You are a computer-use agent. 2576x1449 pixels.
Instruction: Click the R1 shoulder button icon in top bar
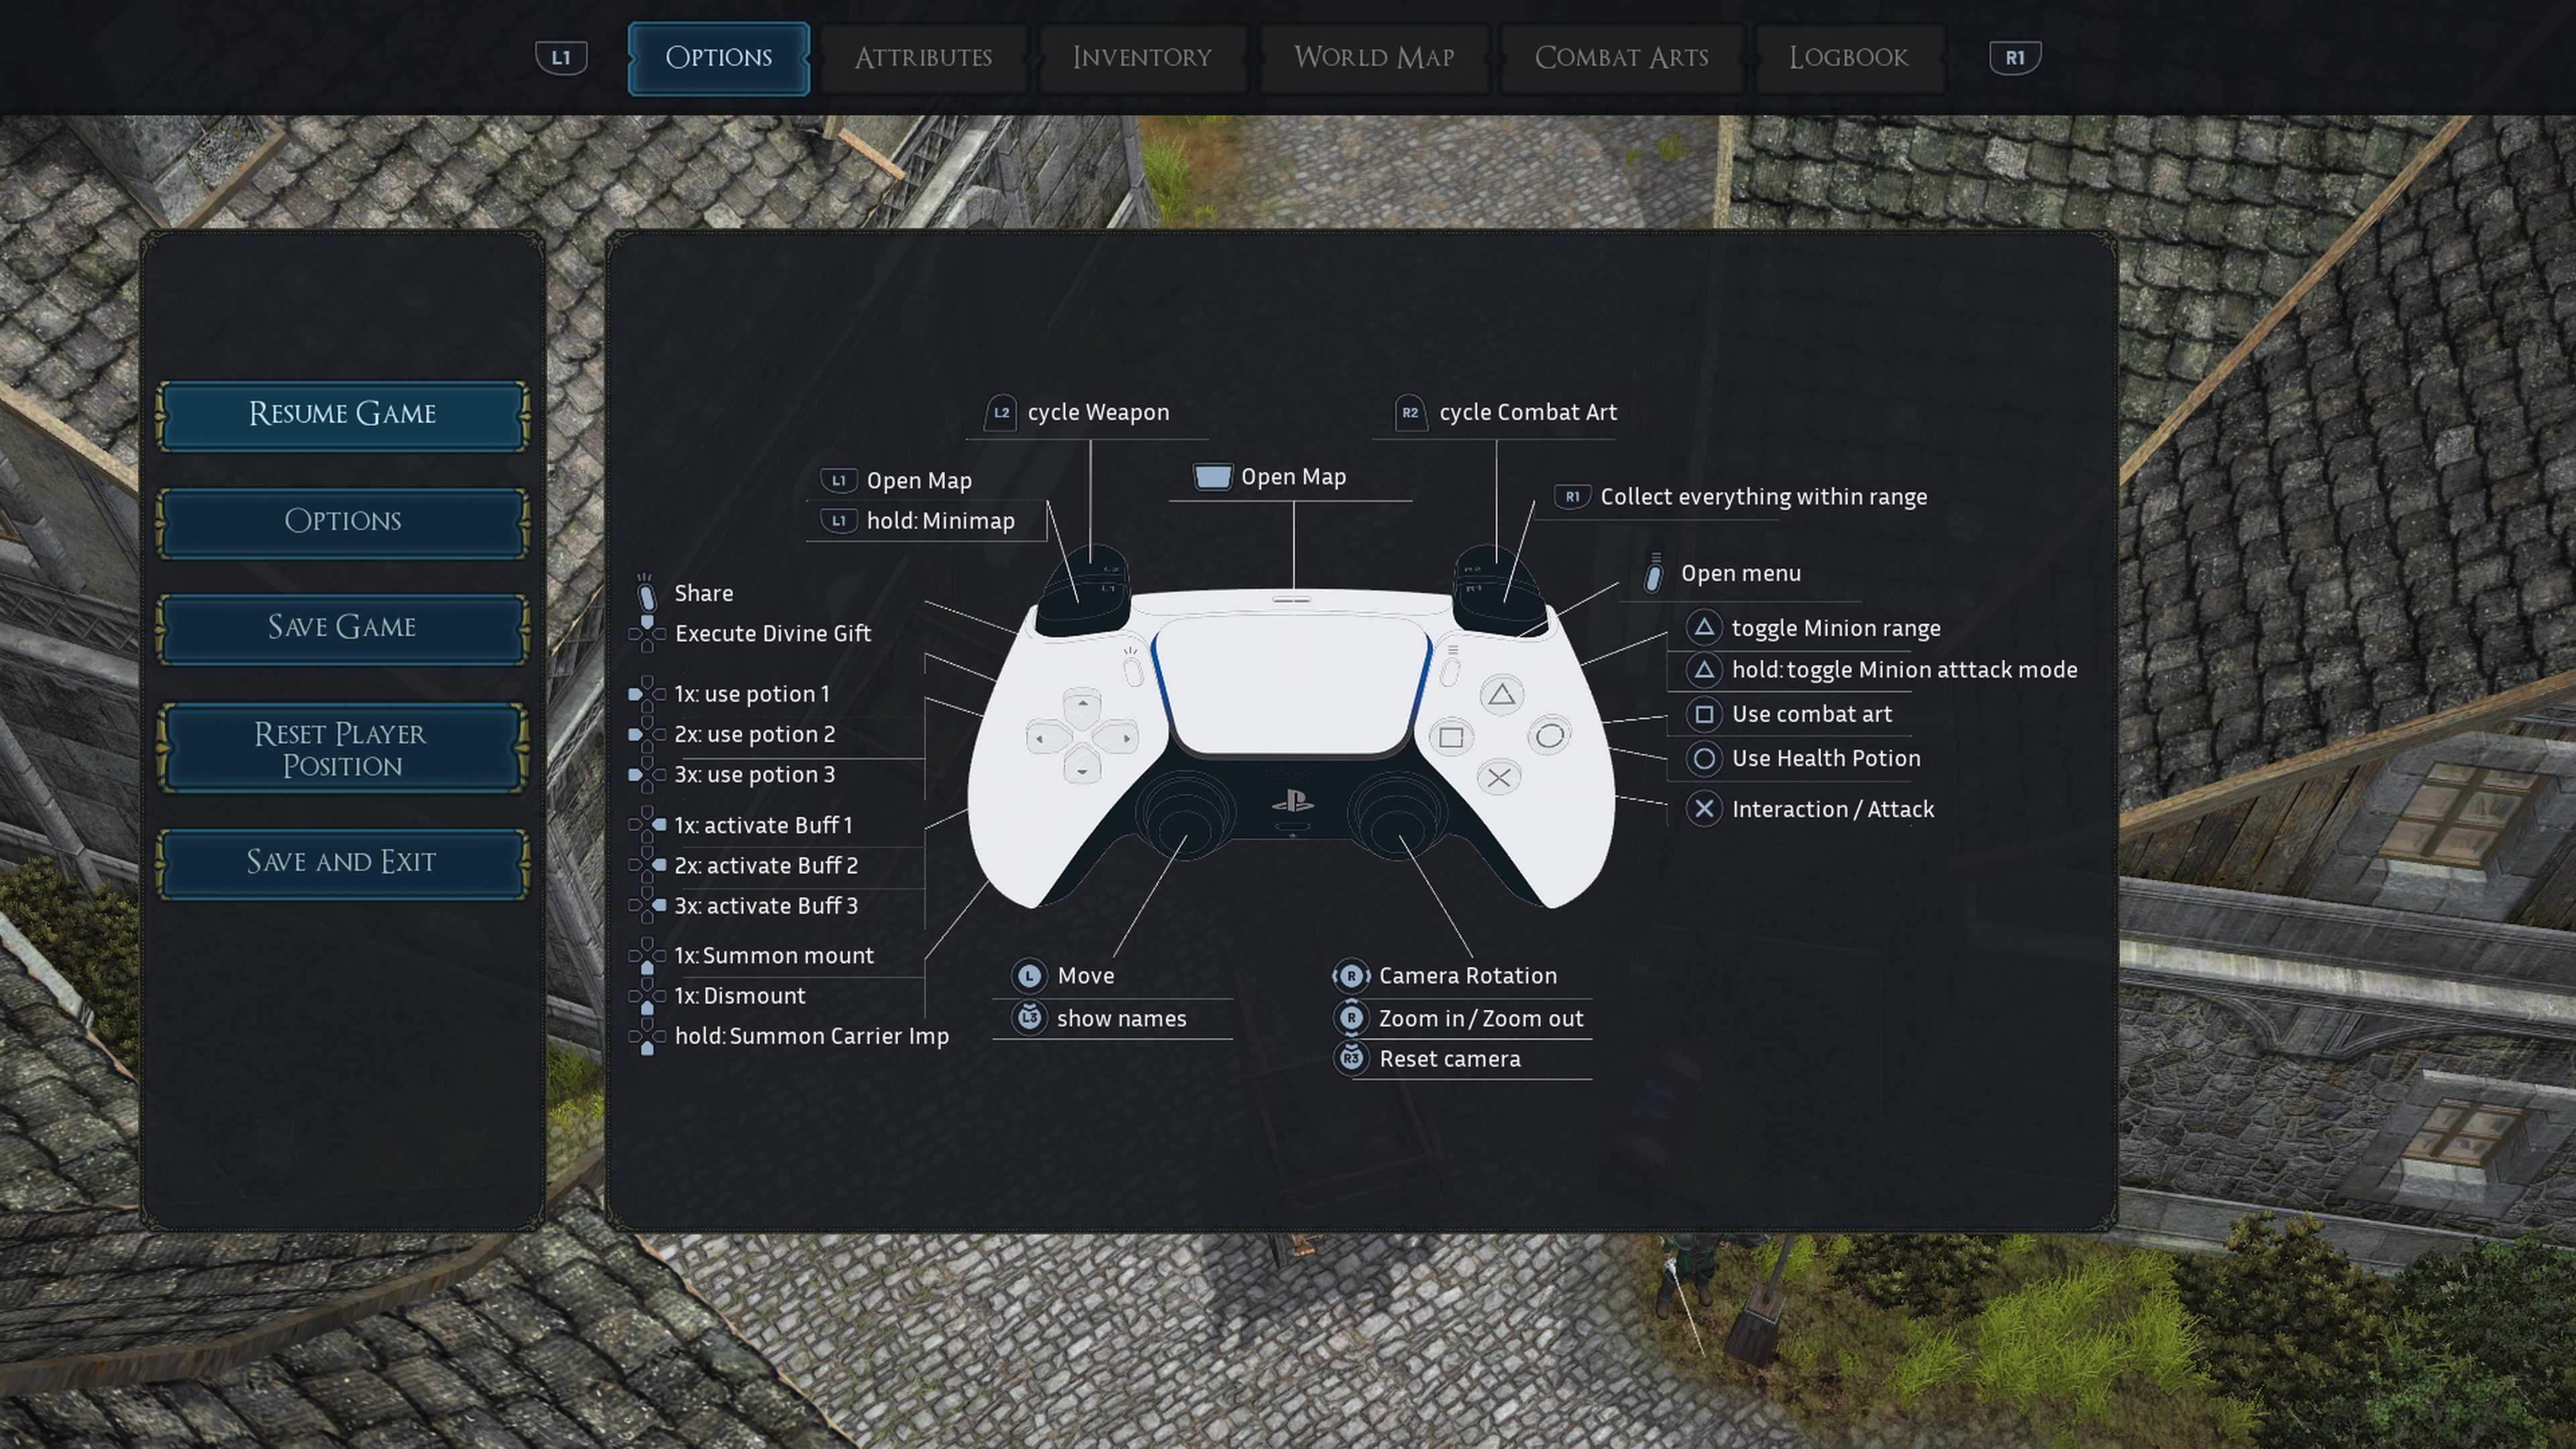2014,58
